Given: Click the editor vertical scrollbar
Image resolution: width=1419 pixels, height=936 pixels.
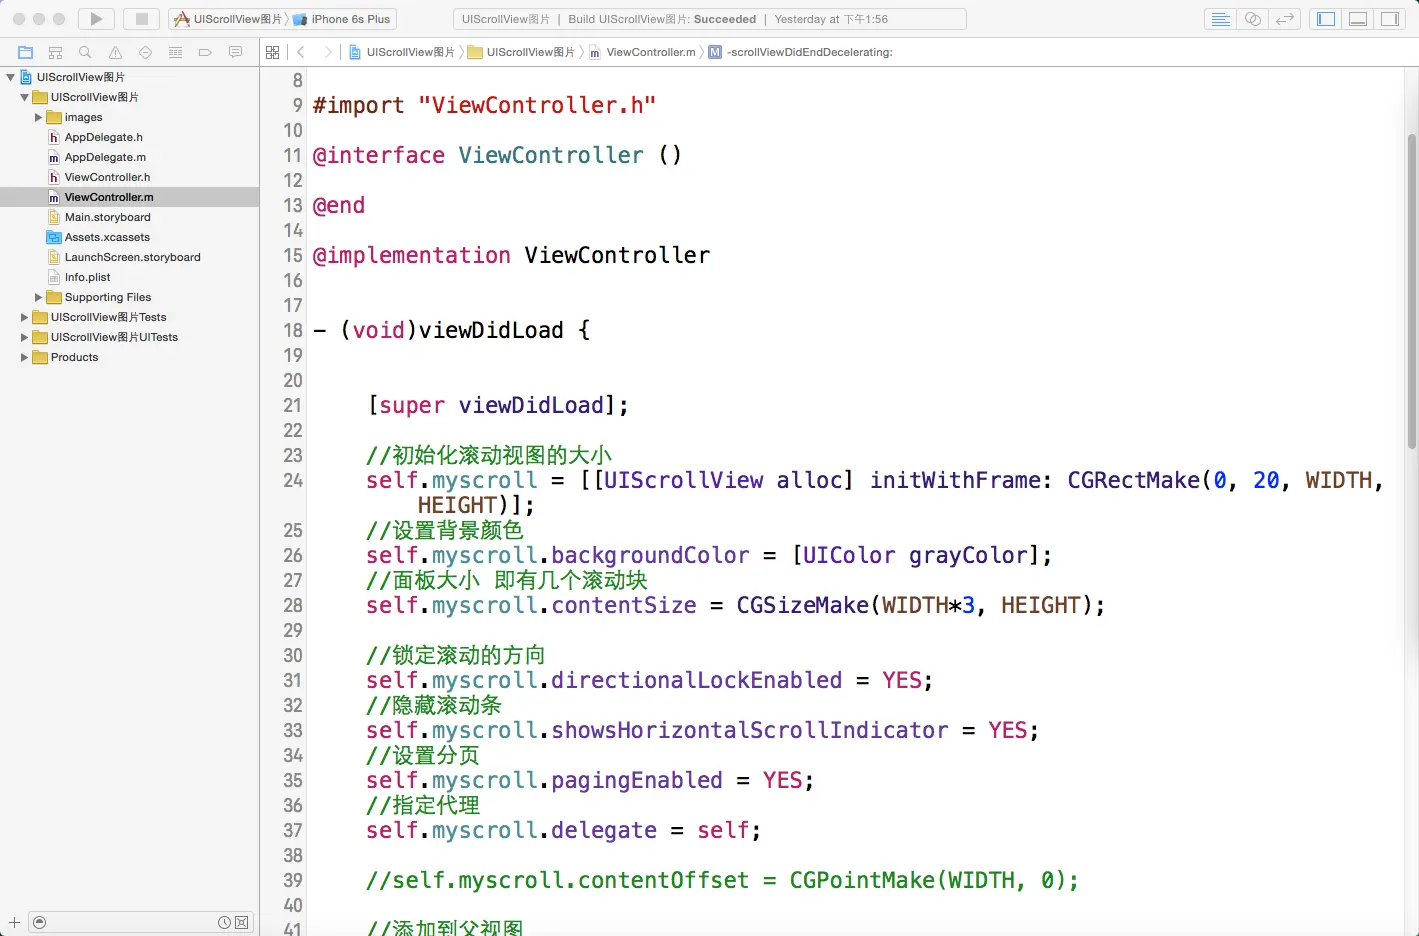Looking at the screenshot, I should (x=1412, y=290).
